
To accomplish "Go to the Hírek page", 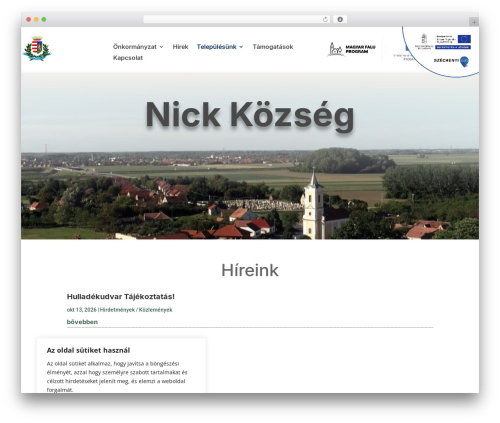I will (180, 47).
